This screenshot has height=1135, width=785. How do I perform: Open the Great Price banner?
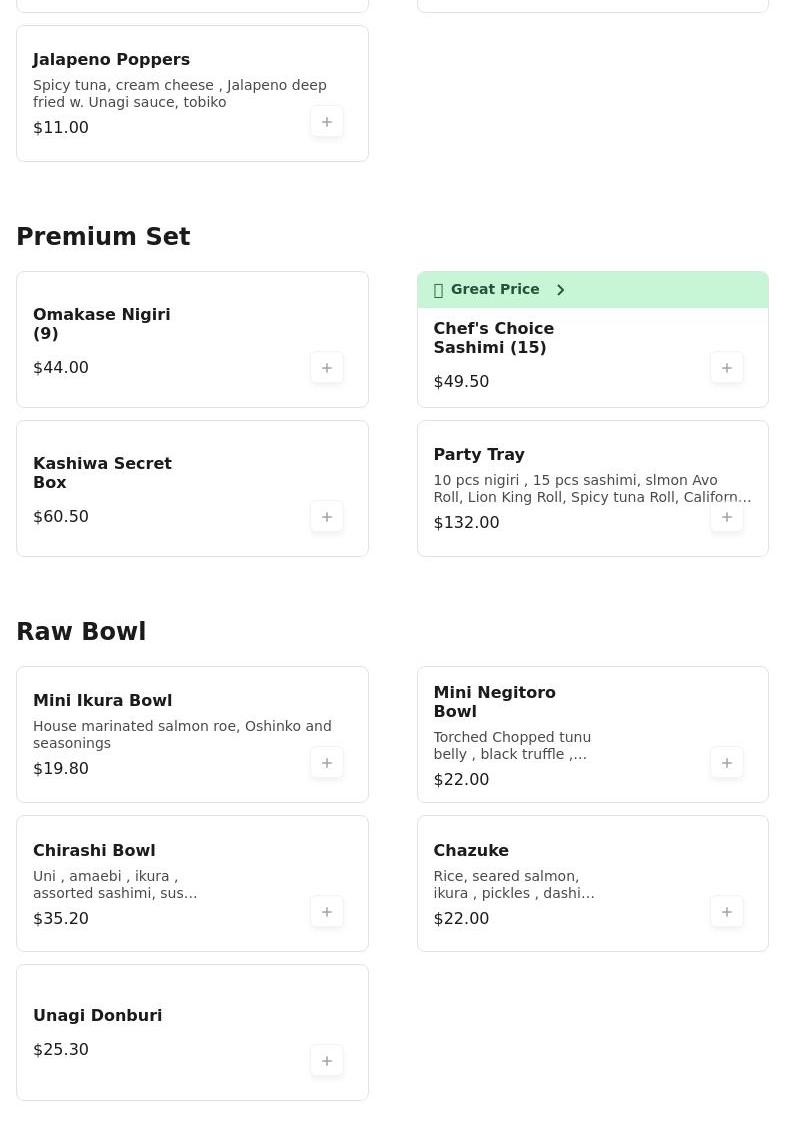(495, 290)
